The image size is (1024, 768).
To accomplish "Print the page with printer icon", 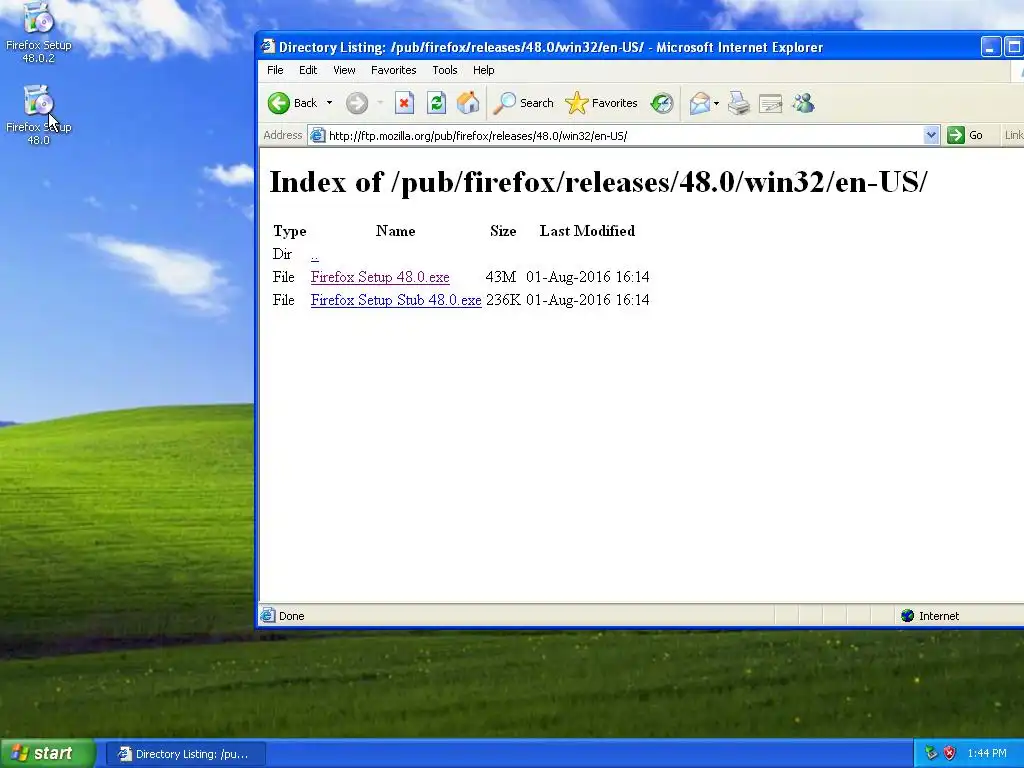I will (x=739, y=103).
